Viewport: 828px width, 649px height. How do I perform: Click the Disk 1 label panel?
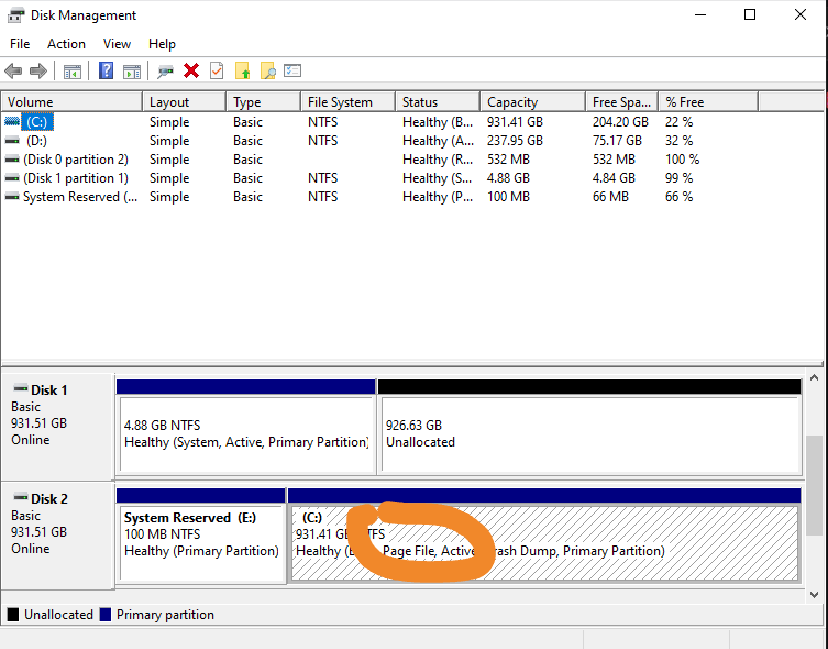[57, 427]
